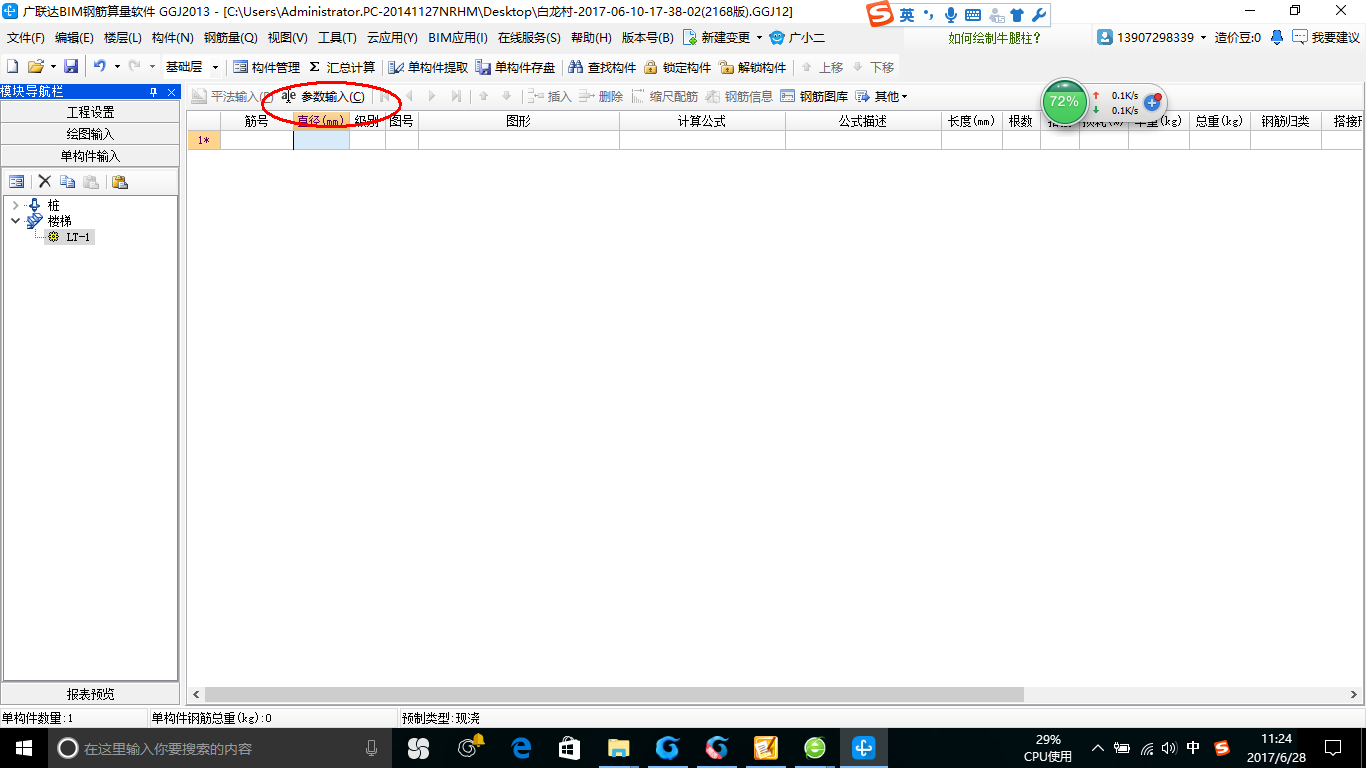Screen dimensions: 1366x768
Task: Open the BIM应用(I) menu
Action: (x=457, y=38)
